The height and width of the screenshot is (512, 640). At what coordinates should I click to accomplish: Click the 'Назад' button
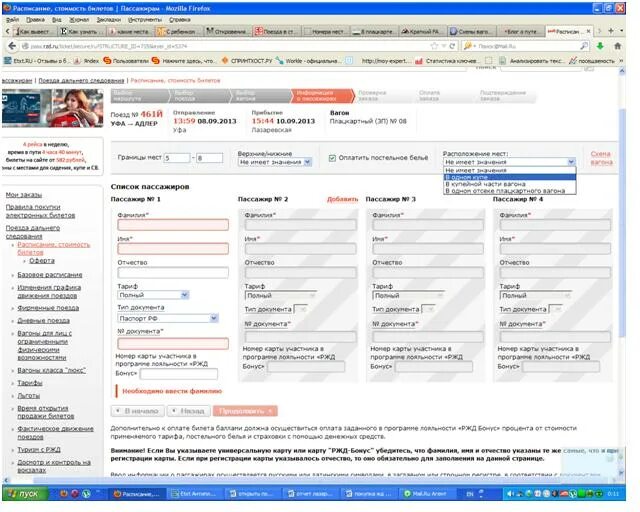pos(189,411)
